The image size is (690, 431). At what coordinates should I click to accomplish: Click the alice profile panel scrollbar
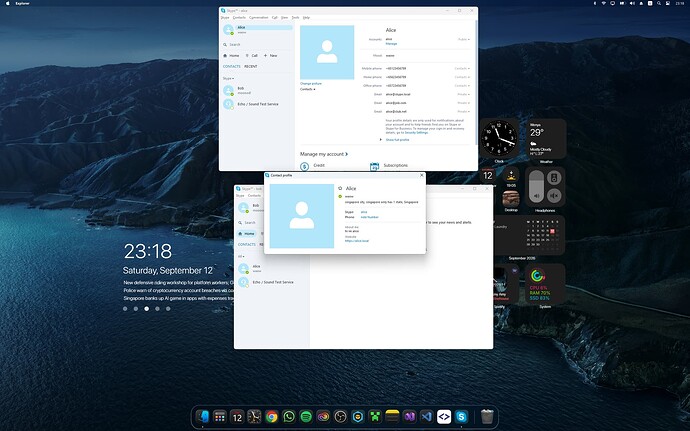tap(476, 81)
